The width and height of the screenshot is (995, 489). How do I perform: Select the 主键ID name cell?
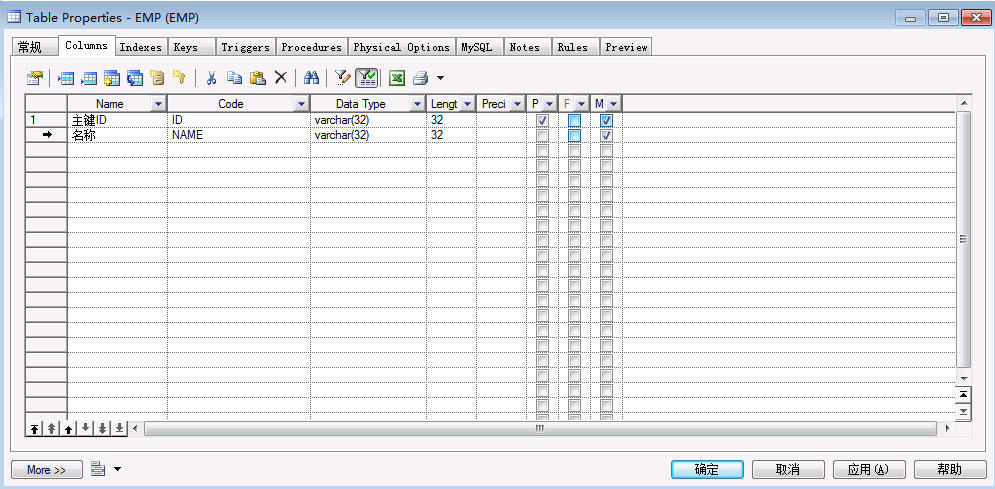tap(117, 120)
